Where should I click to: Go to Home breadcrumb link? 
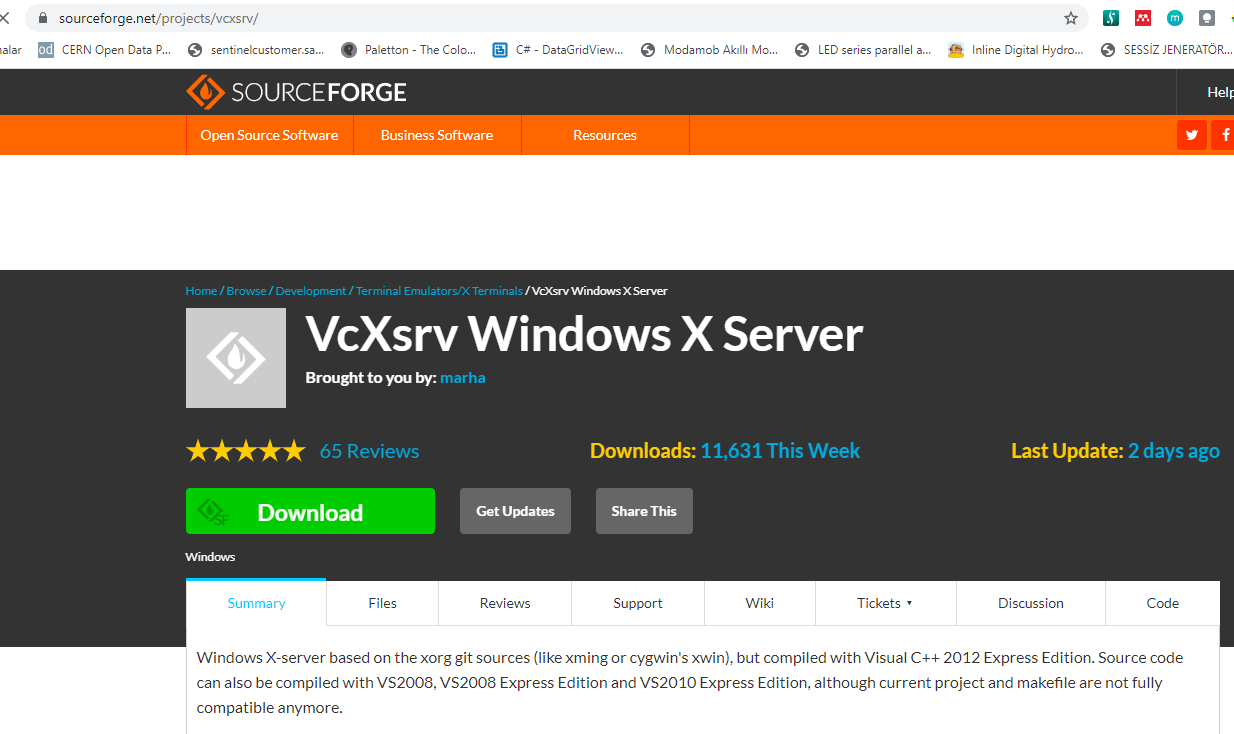point(201,291)
